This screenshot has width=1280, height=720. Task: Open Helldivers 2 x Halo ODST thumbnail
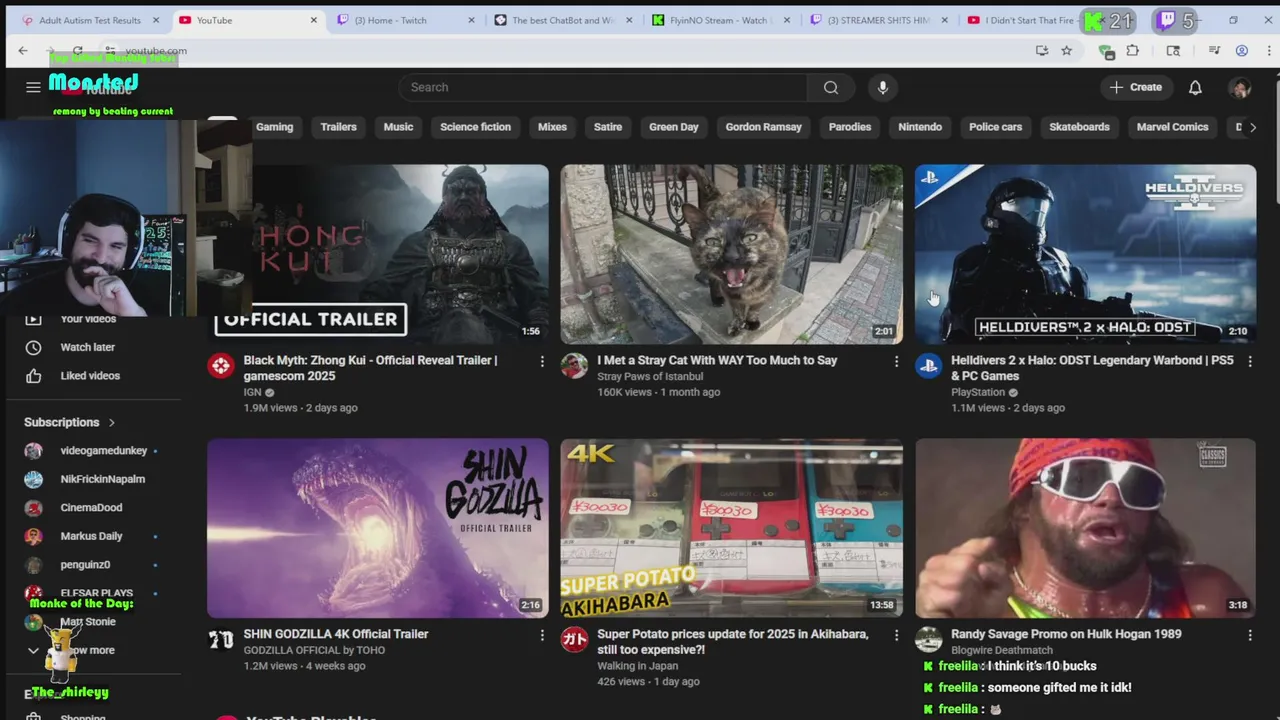tap(1085, 254)
